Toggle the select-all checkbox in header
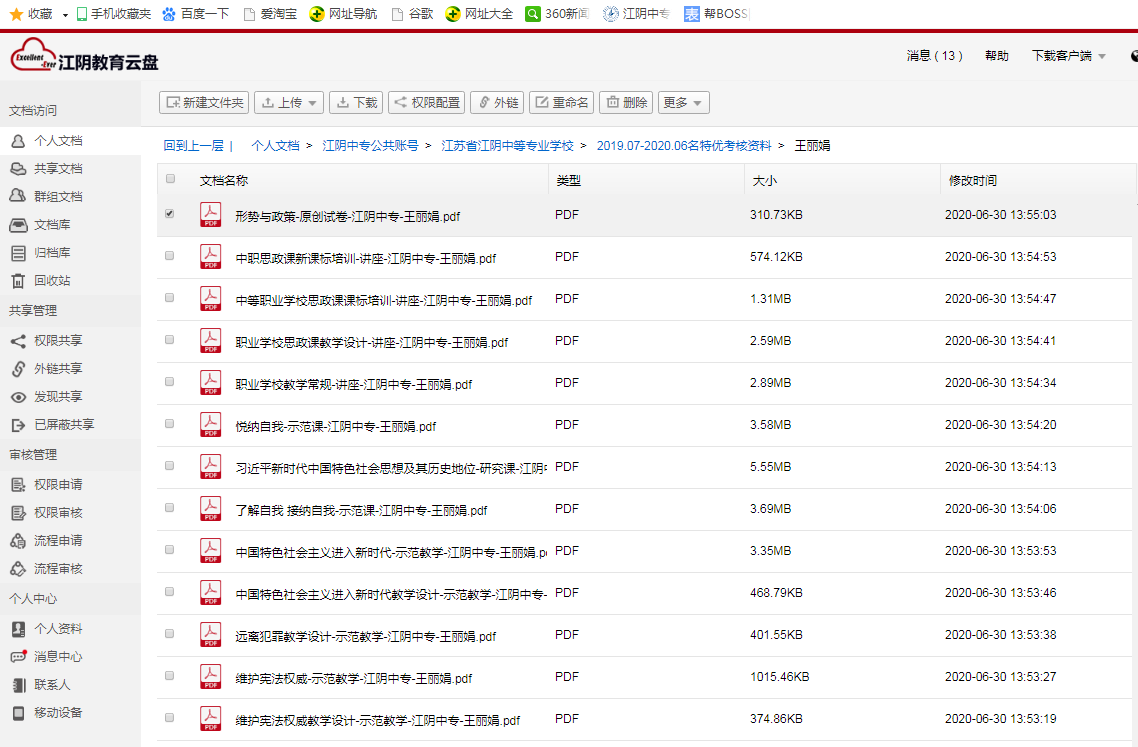Image resolution: width=1138 pixels, height=747 pixels. [x=170, y=179]
